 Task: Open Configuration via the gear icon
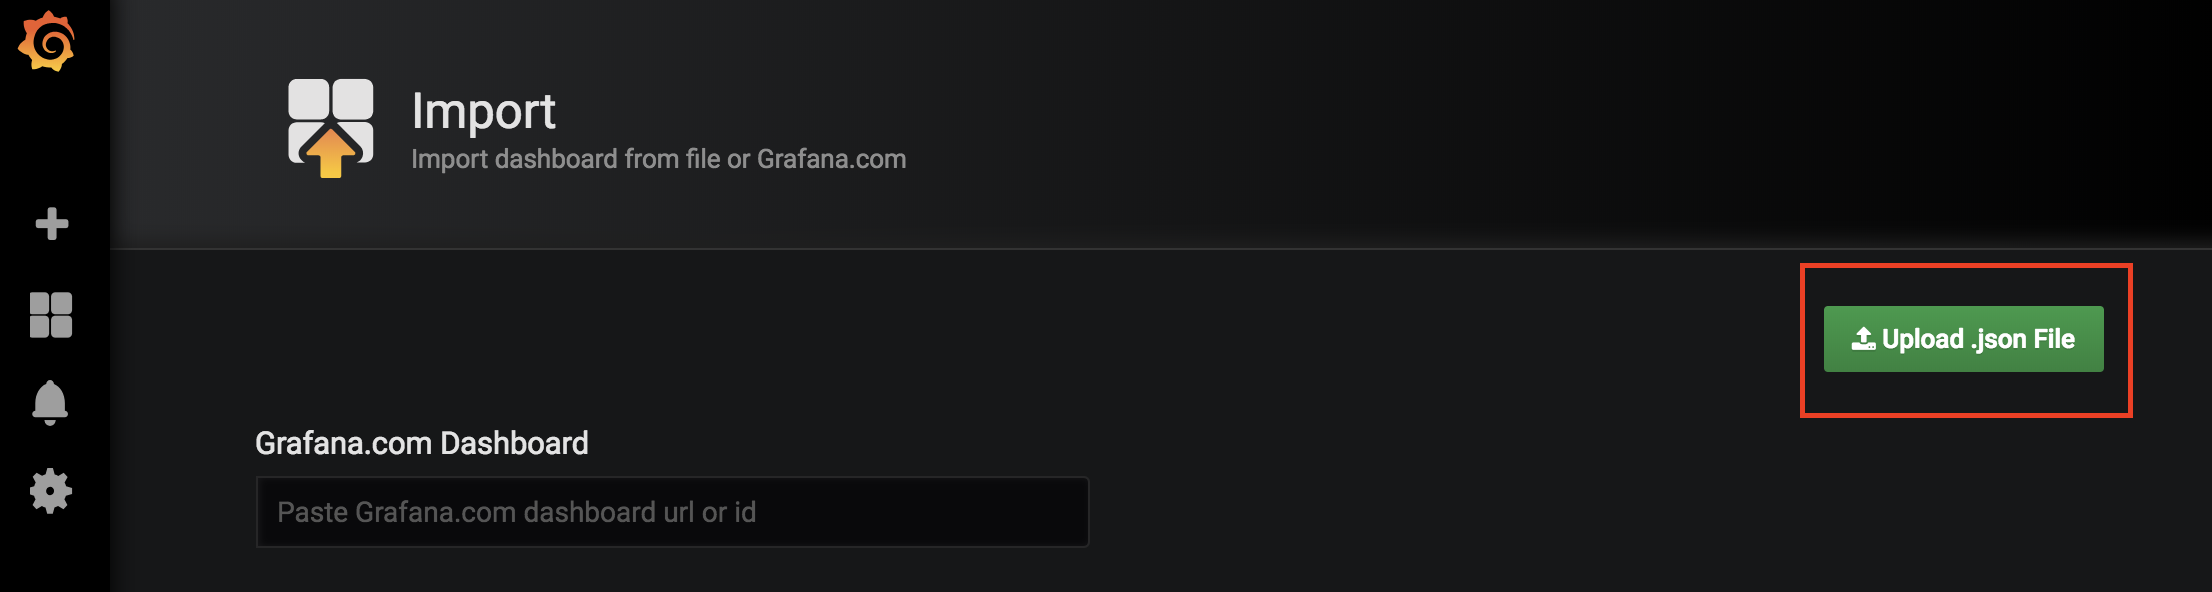52,489
